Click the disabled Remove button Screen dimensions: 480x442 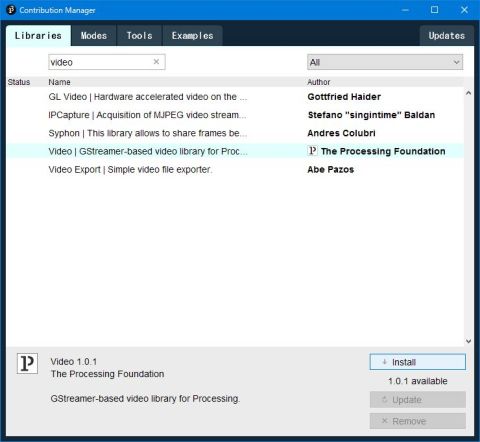tap(418, 421)
